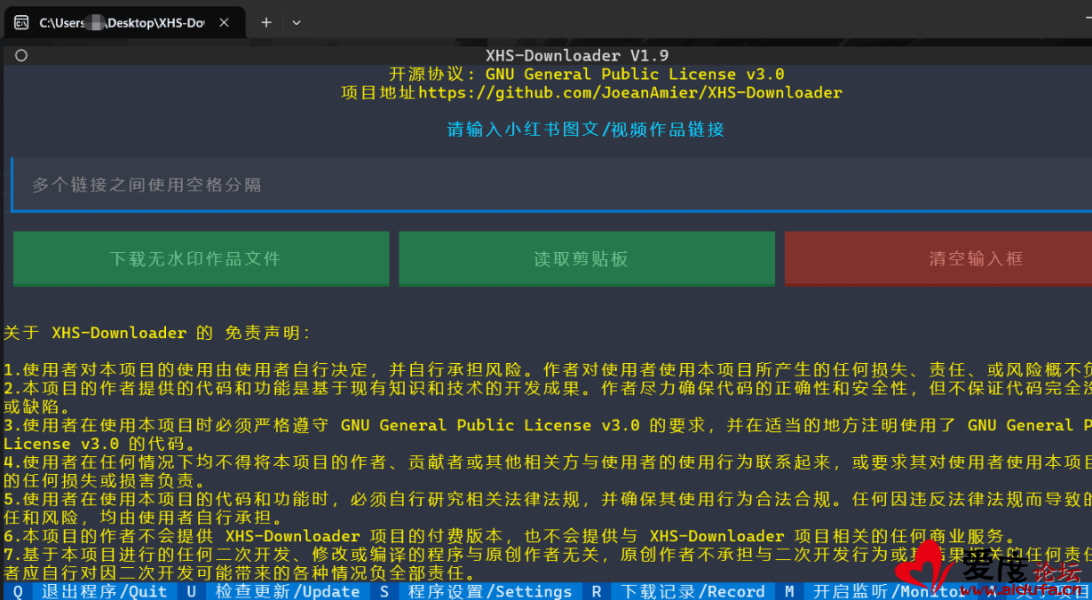The height and width of the screenshot is (600, 1092).
Task: Open 程序设置/Settings from the footer
Action: [476, 592]
